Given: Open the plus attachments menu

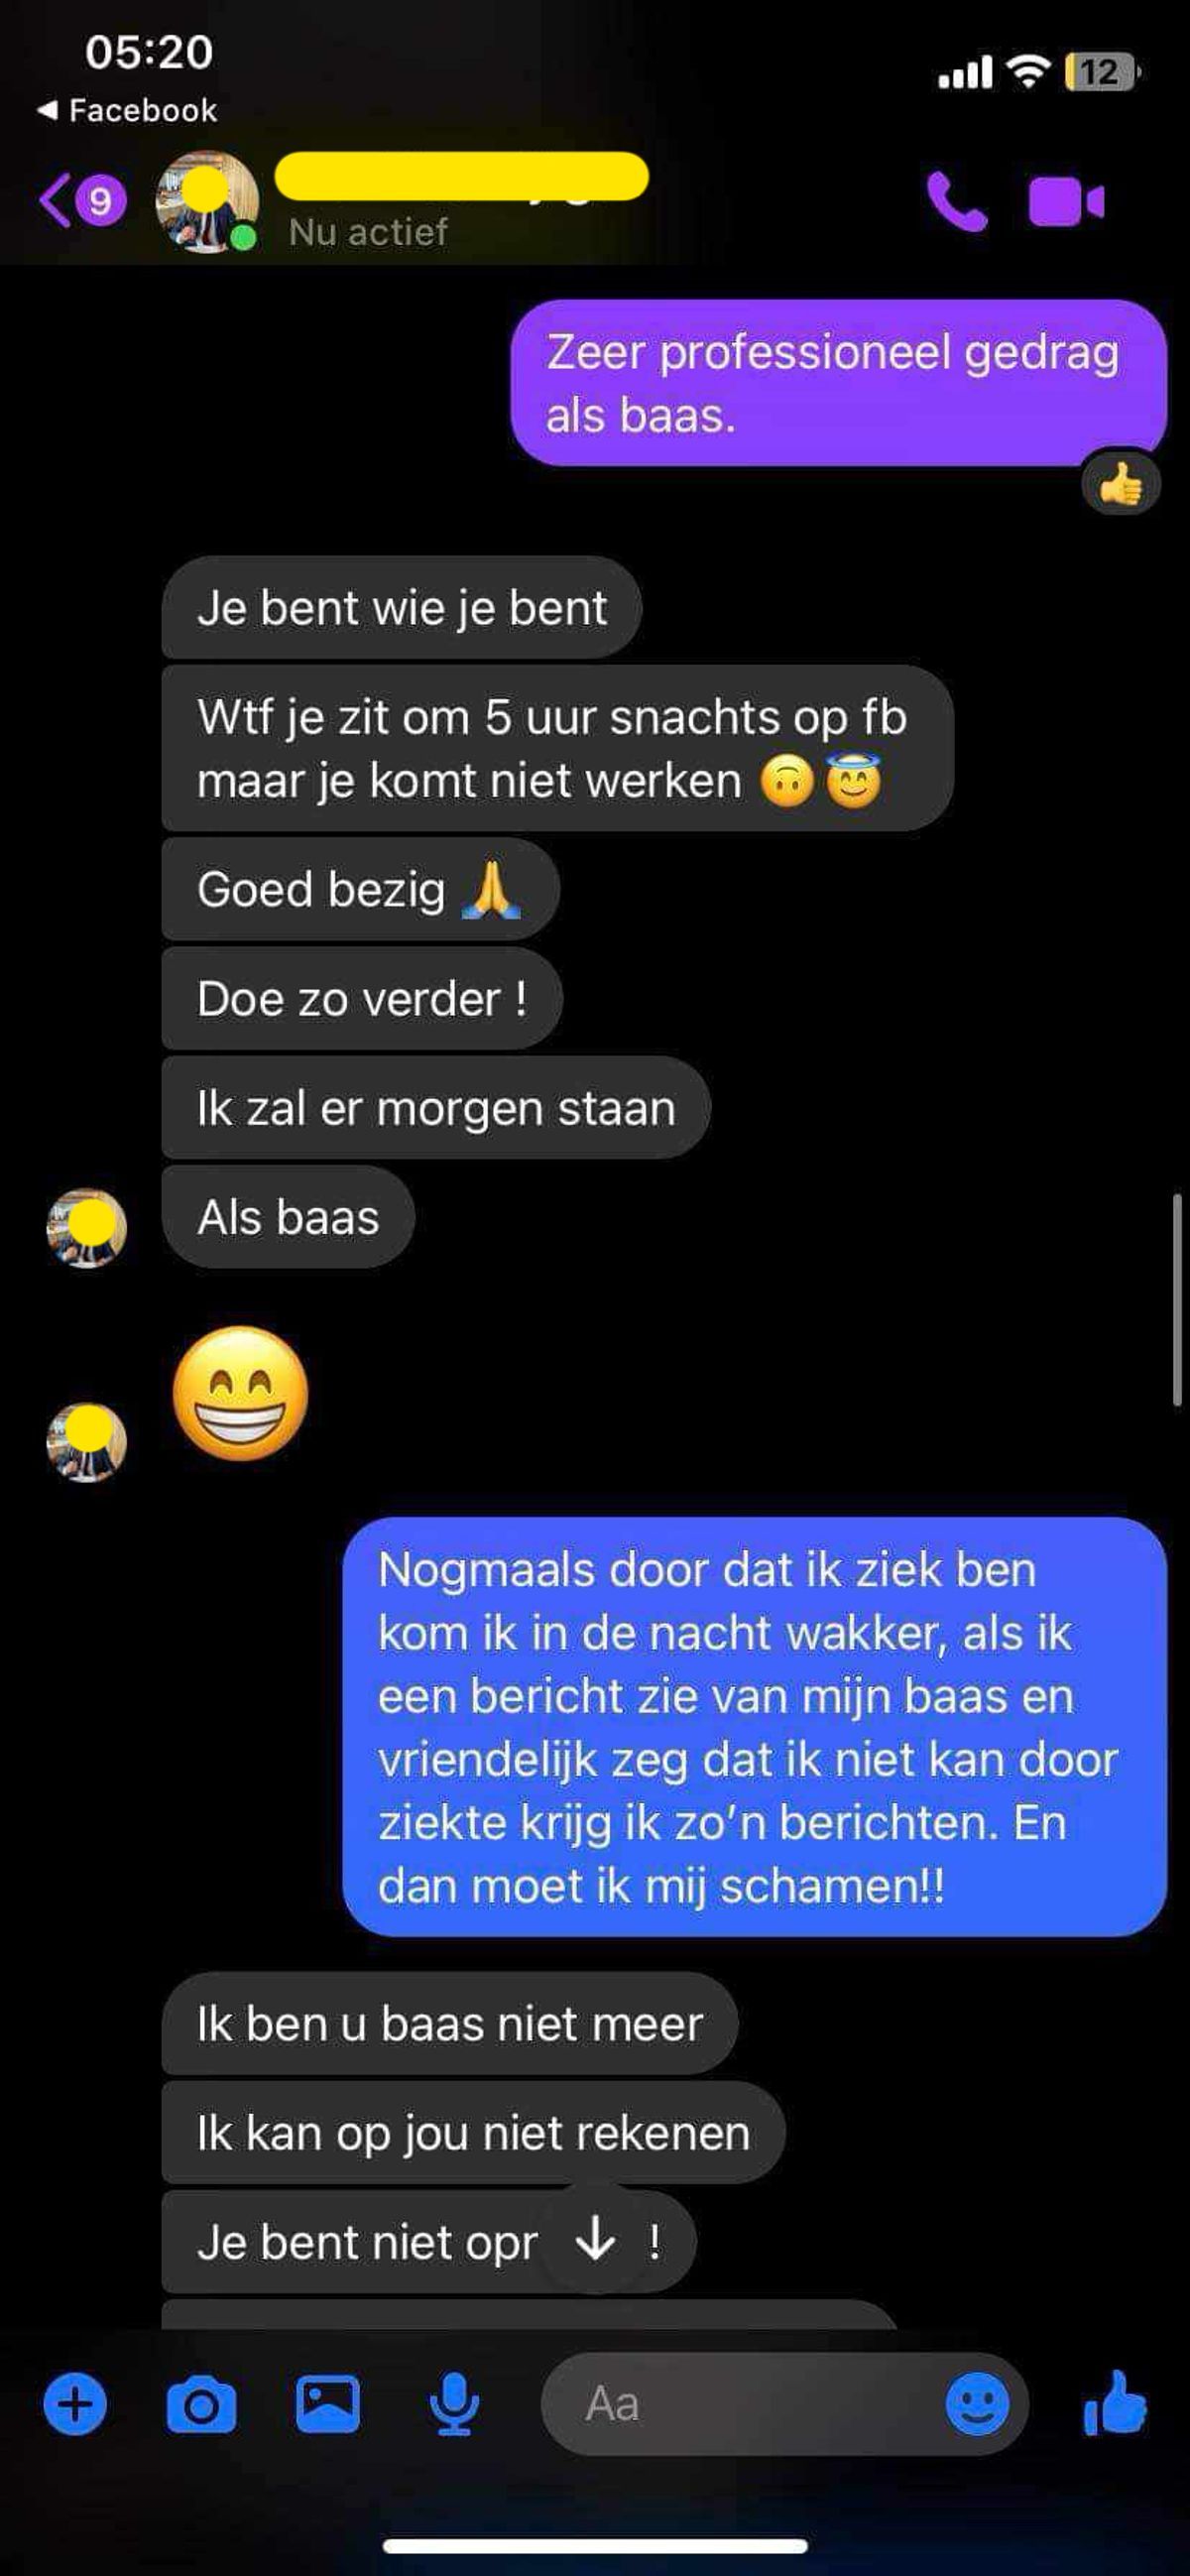Looking at the screenshot, I should click(75, 2404).
